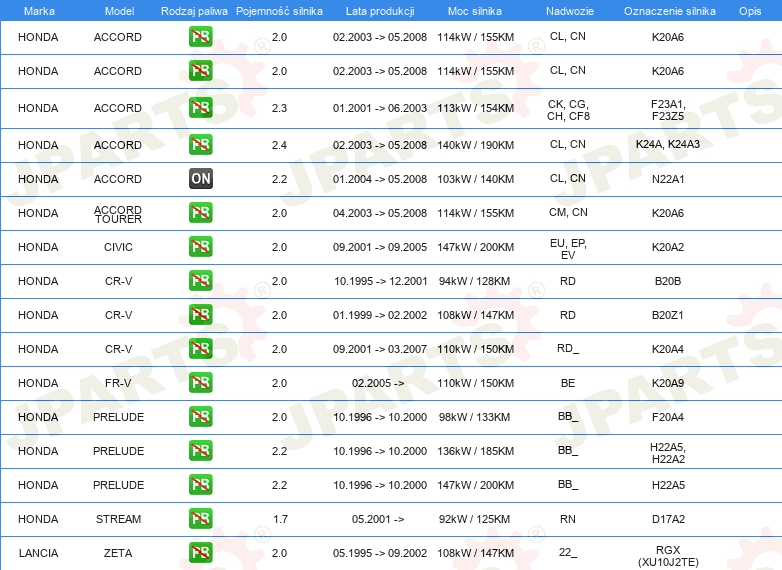The width and height of the screenshot is (782, 570).
Task: Click the petrol icon in the F20A4 row
Action: 200,416
